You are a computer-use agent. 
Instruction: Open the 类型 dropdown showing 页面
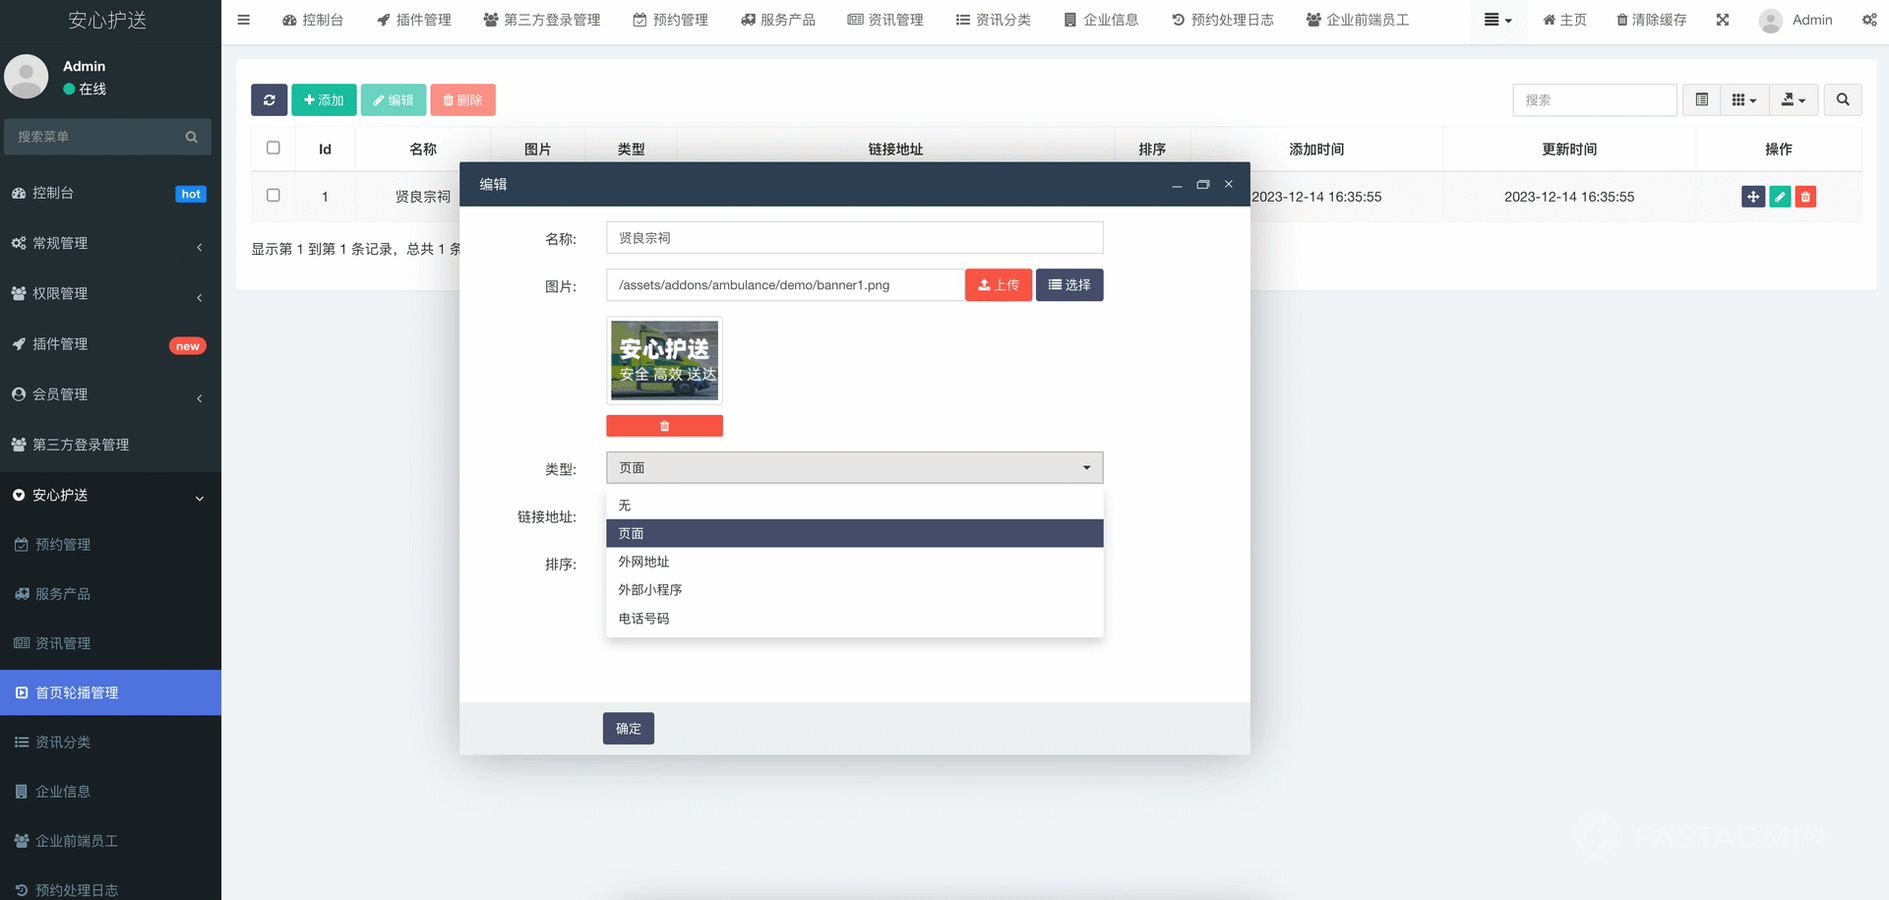854,468
